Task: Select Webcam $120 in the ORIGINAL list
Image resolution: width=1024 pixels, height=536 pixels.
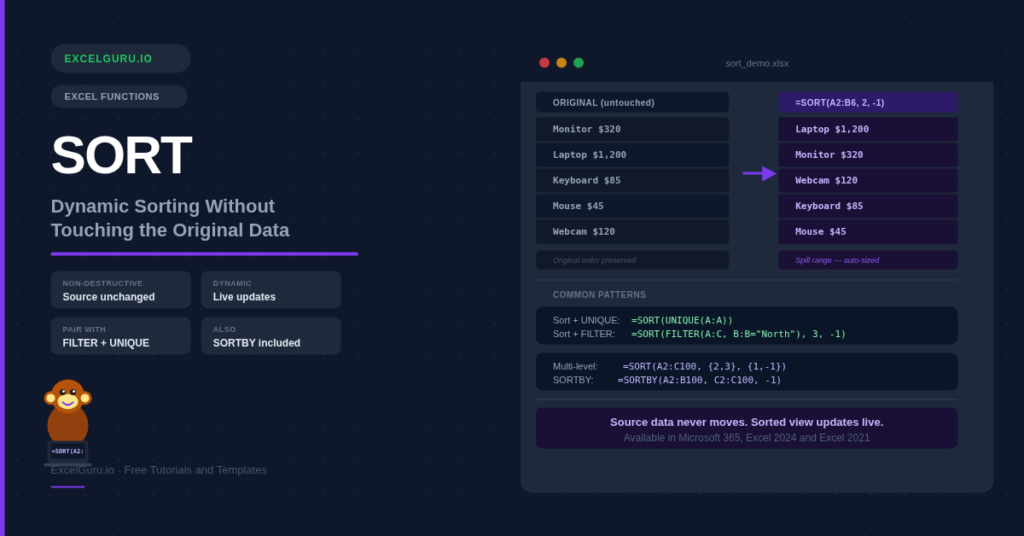Action: pyautogui.click(x=632, y=232)
